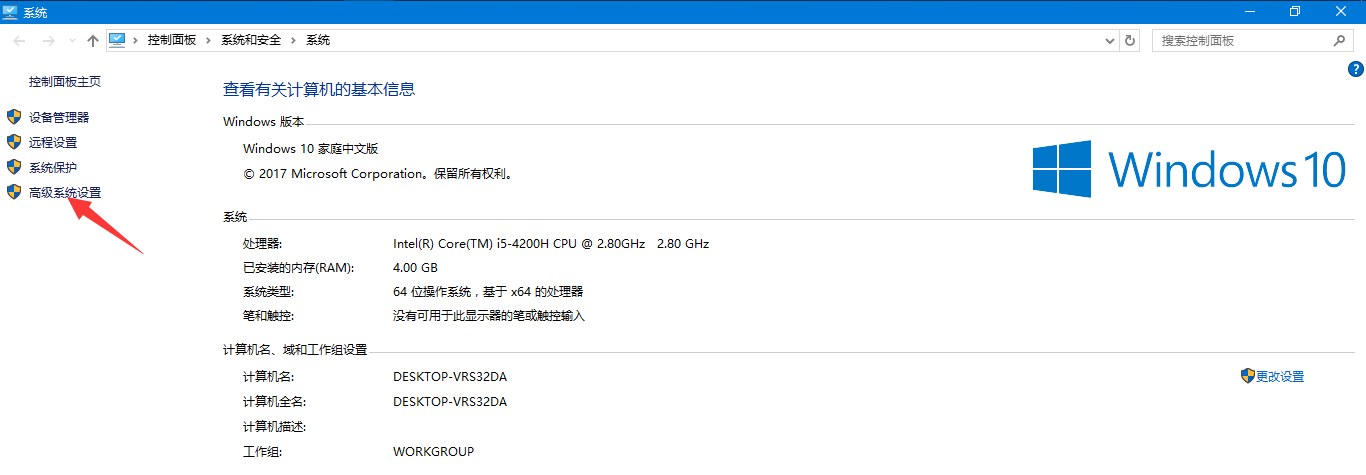Open 设备管理器 link

click(59, 117)
